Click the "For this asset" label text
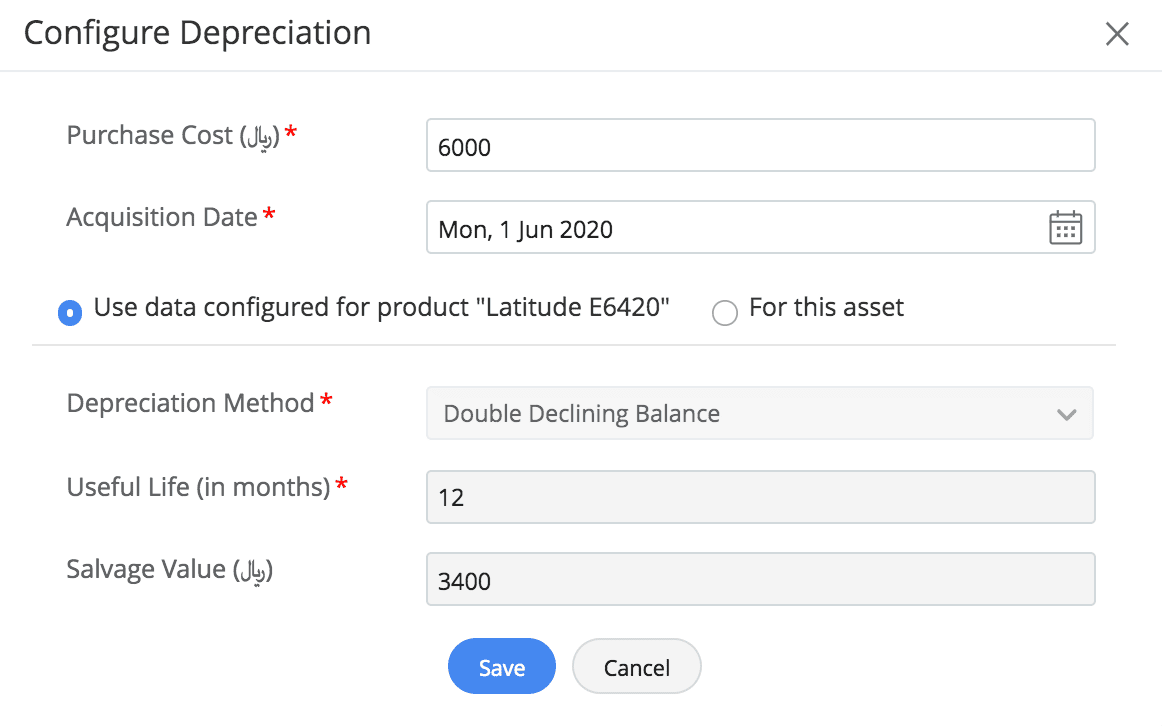 pyautogui.click(x=826, y=307)
